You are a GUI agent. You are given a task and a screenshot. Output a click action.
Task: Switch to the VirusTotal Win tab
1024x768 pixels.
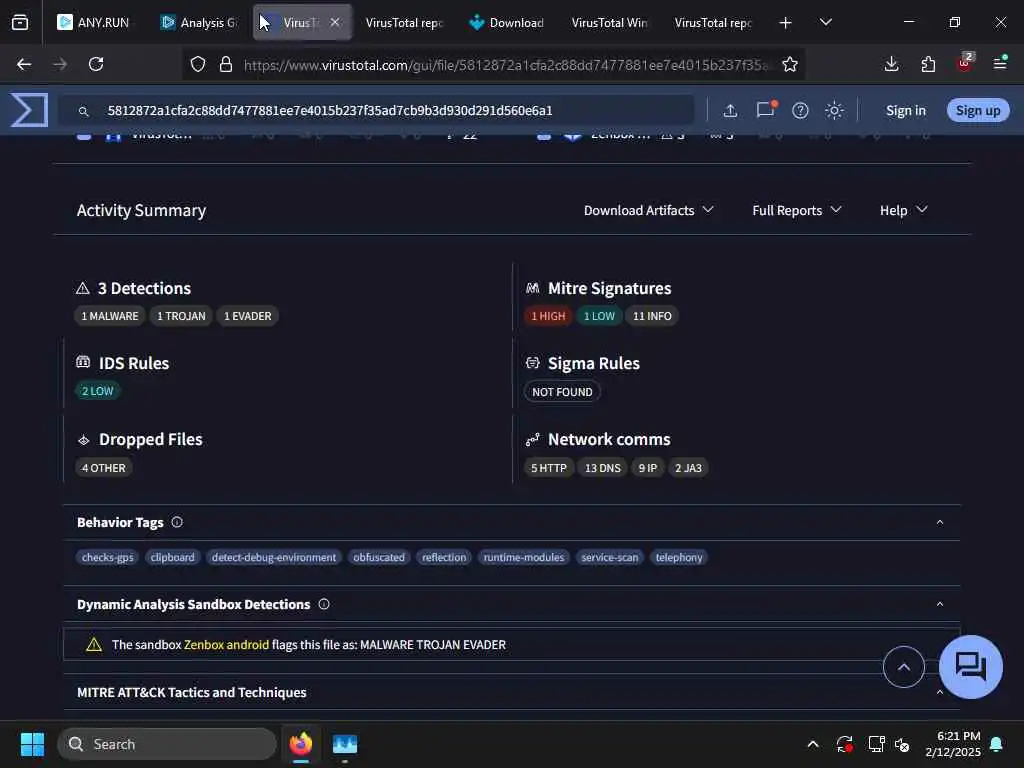point(610,23)
